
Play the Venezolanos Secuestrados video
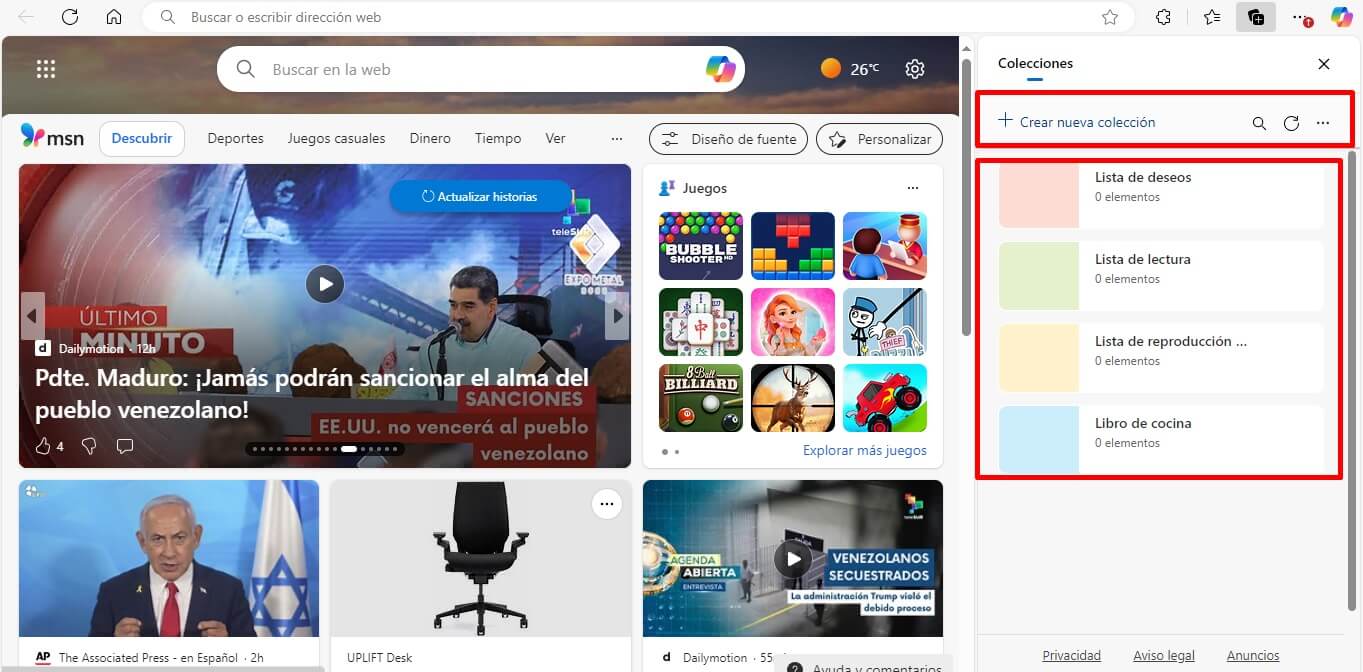(x=793, y=559)
